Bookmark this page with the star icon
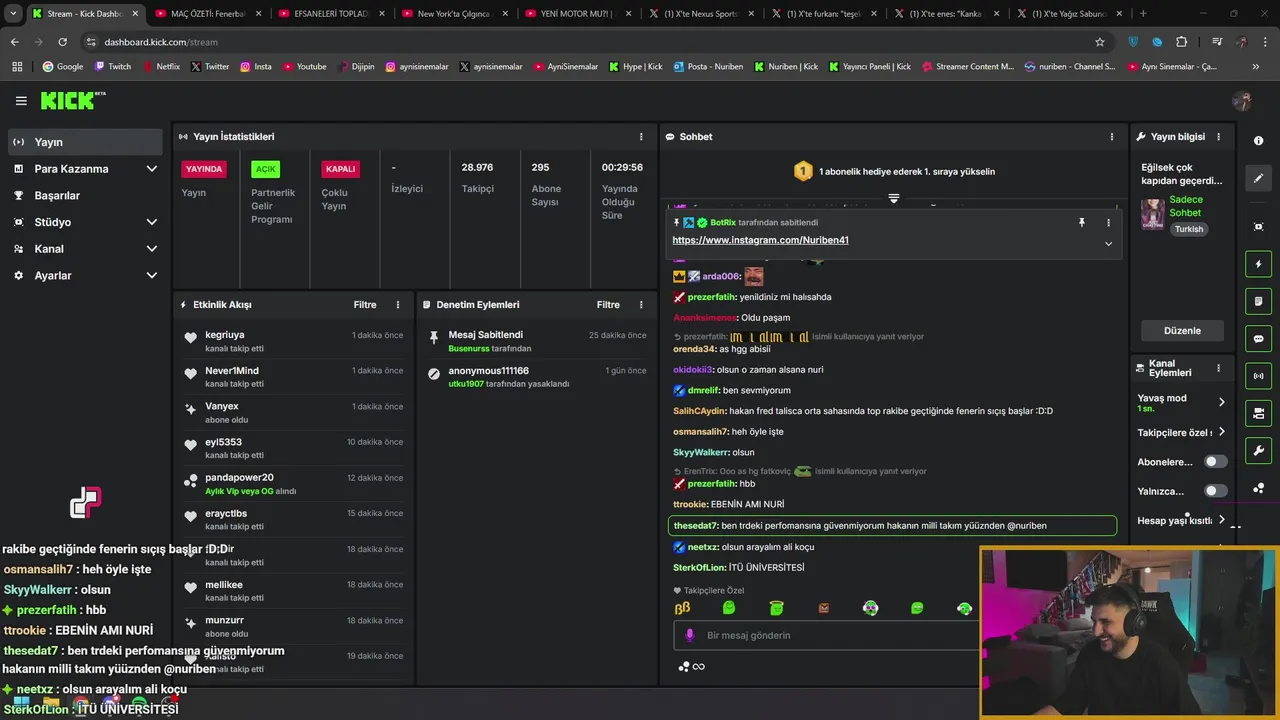The image size is (1280, 720). coord(1100,42)
